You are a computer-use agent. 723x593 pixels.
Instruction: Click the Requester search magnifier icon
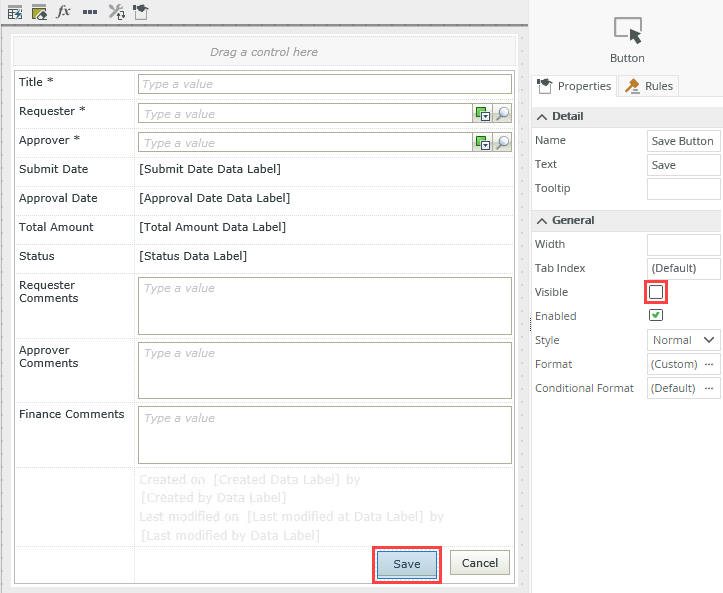tap(502, 113)
